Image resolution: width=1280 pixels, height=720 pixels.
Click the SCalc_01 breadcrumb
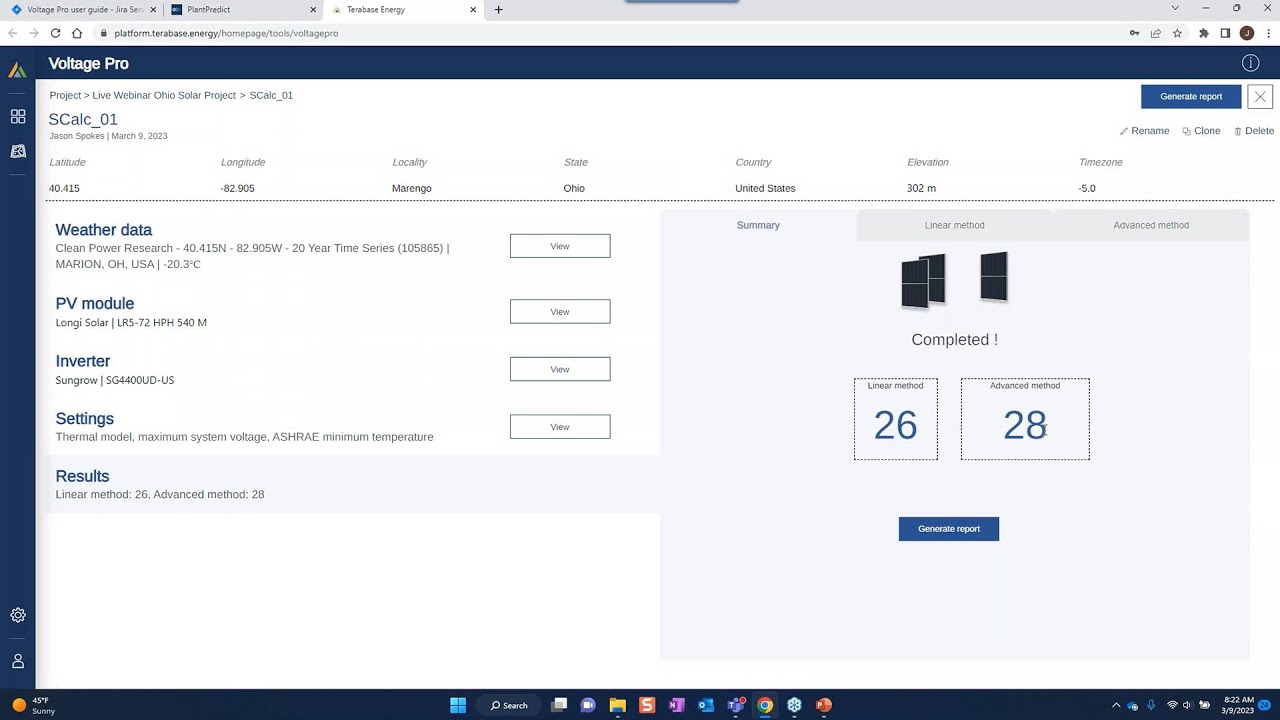(271, 95)
